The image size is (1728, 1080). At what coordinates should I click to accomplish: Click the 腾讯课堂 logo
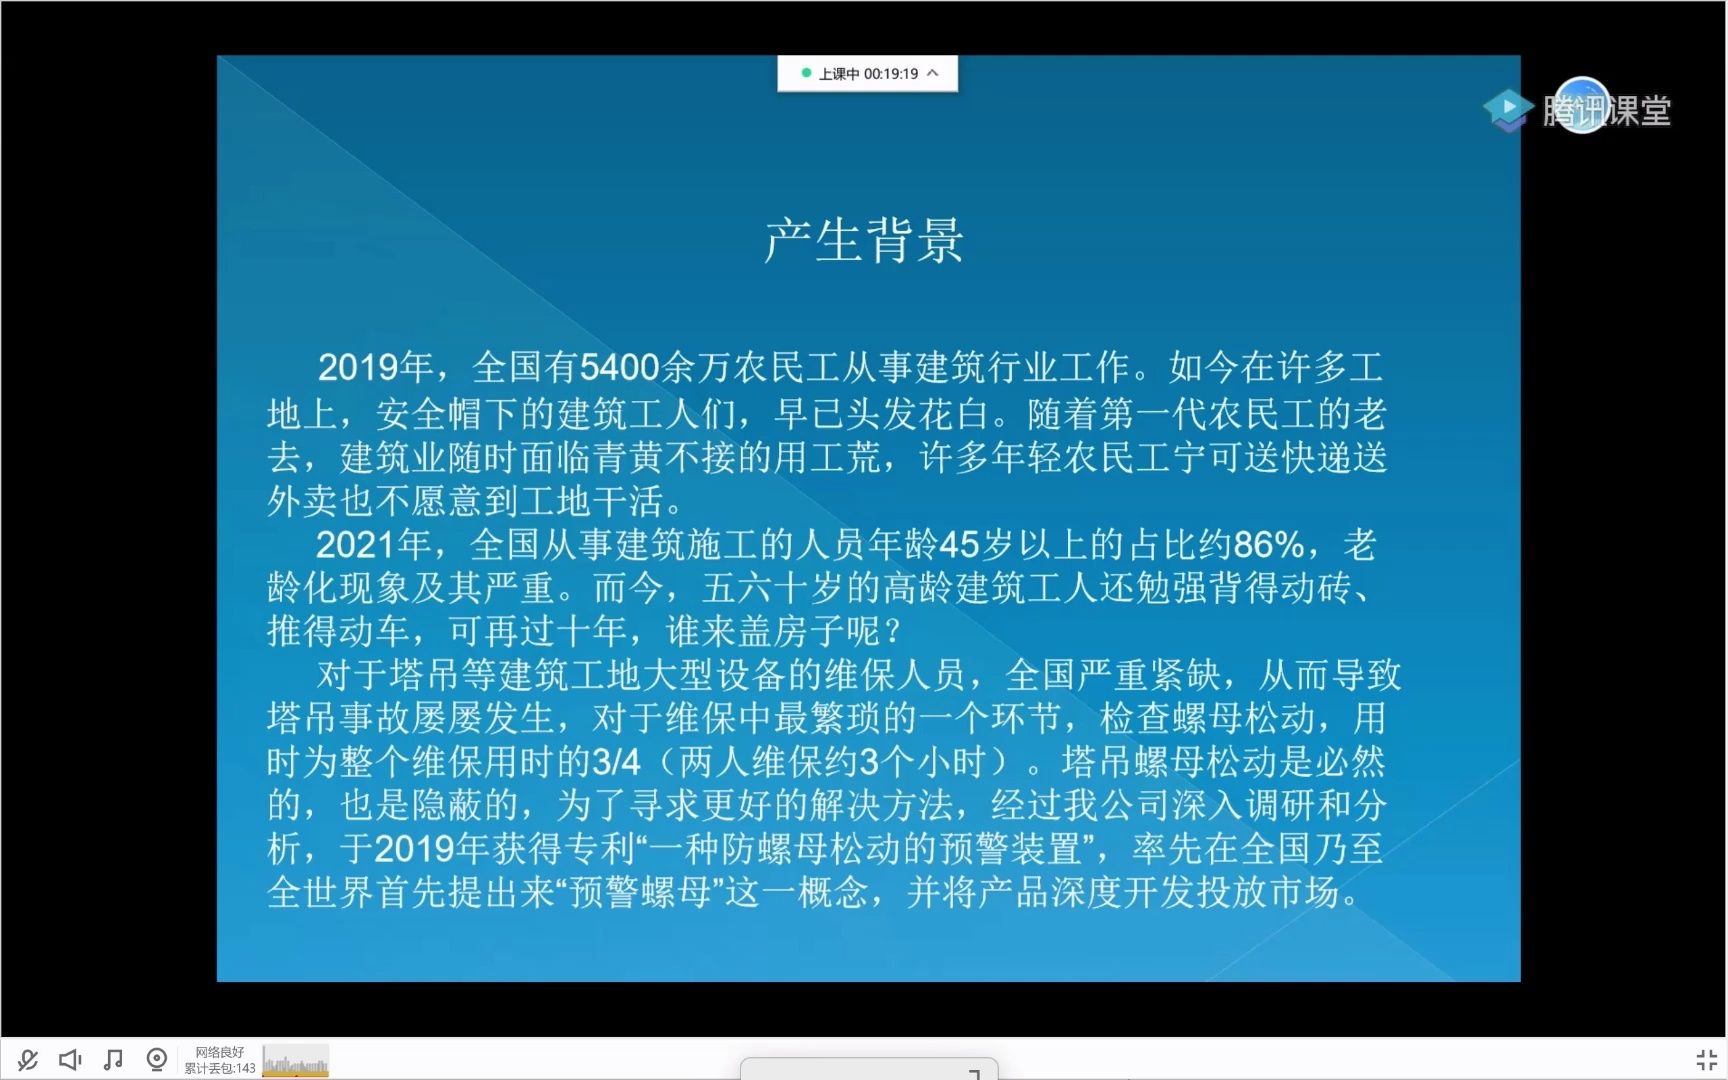pos(1578,108)
